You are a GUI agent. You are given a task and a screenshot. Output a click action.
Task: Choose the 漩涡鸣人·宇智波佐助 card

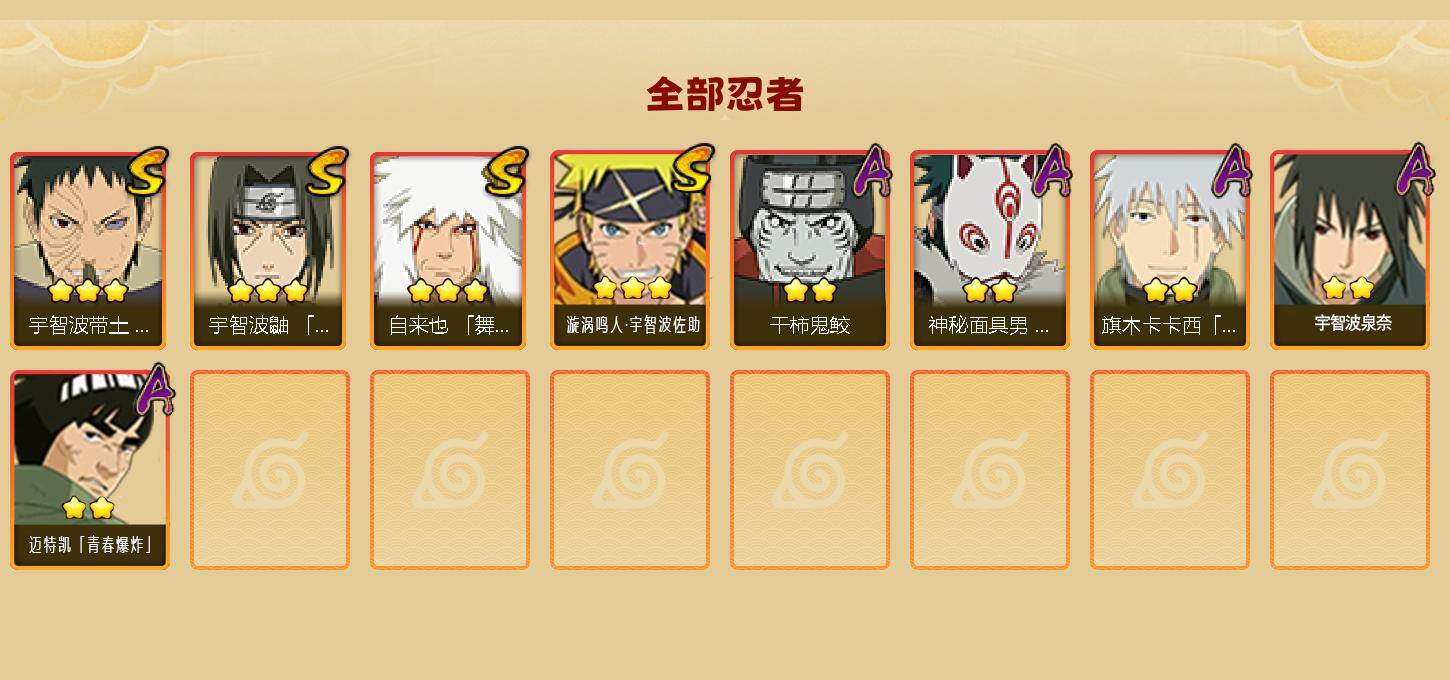tap(629, 250)
